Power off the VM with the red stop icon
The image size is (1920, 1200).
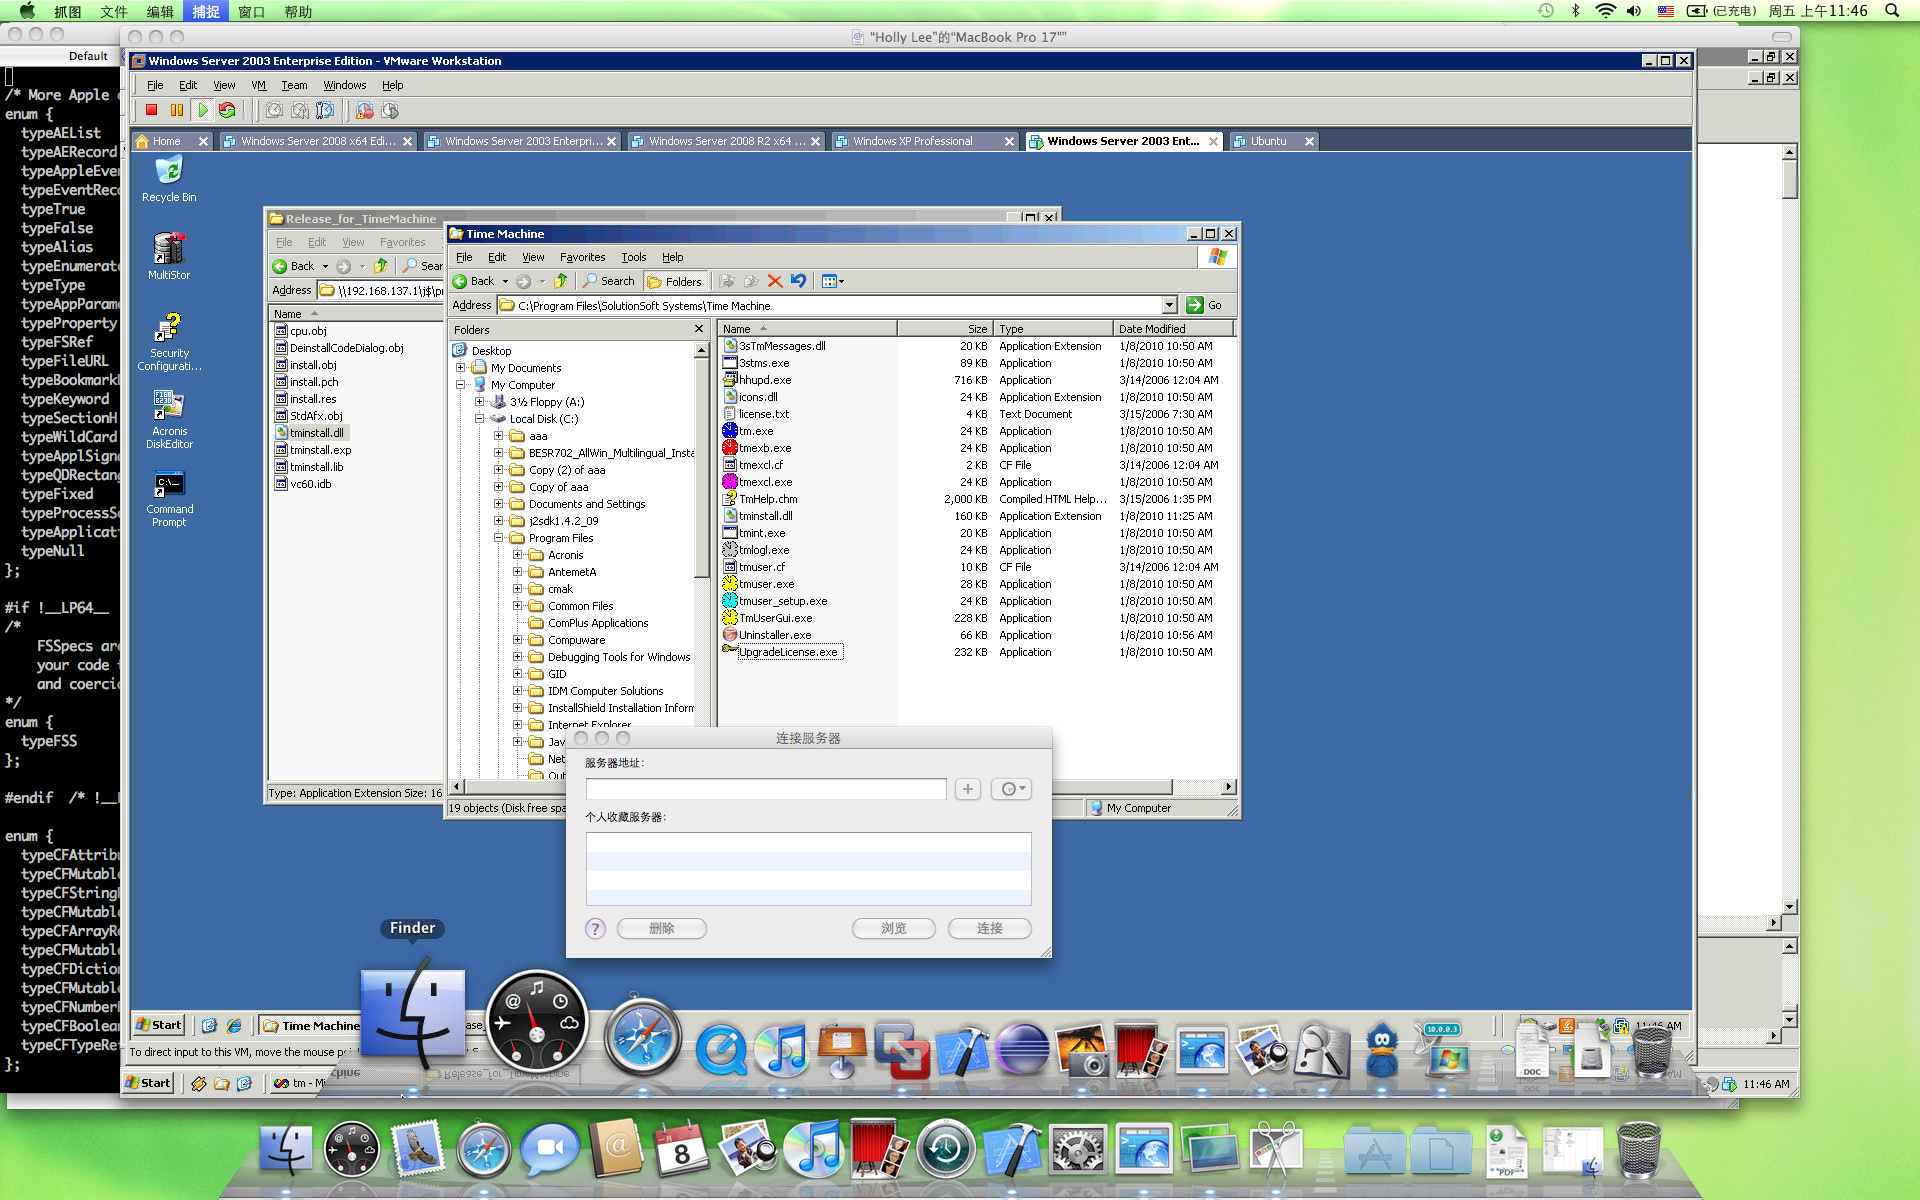click(x=151, y=110)
